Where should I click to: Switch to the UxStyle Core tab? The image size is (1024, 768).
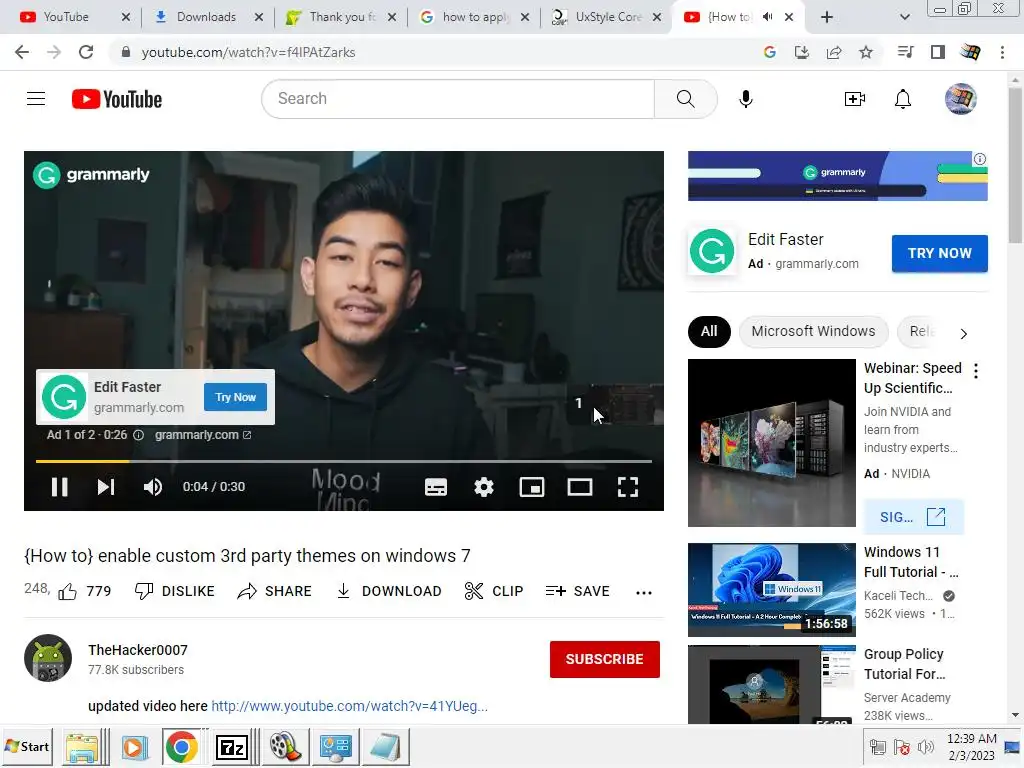(607, 17)
